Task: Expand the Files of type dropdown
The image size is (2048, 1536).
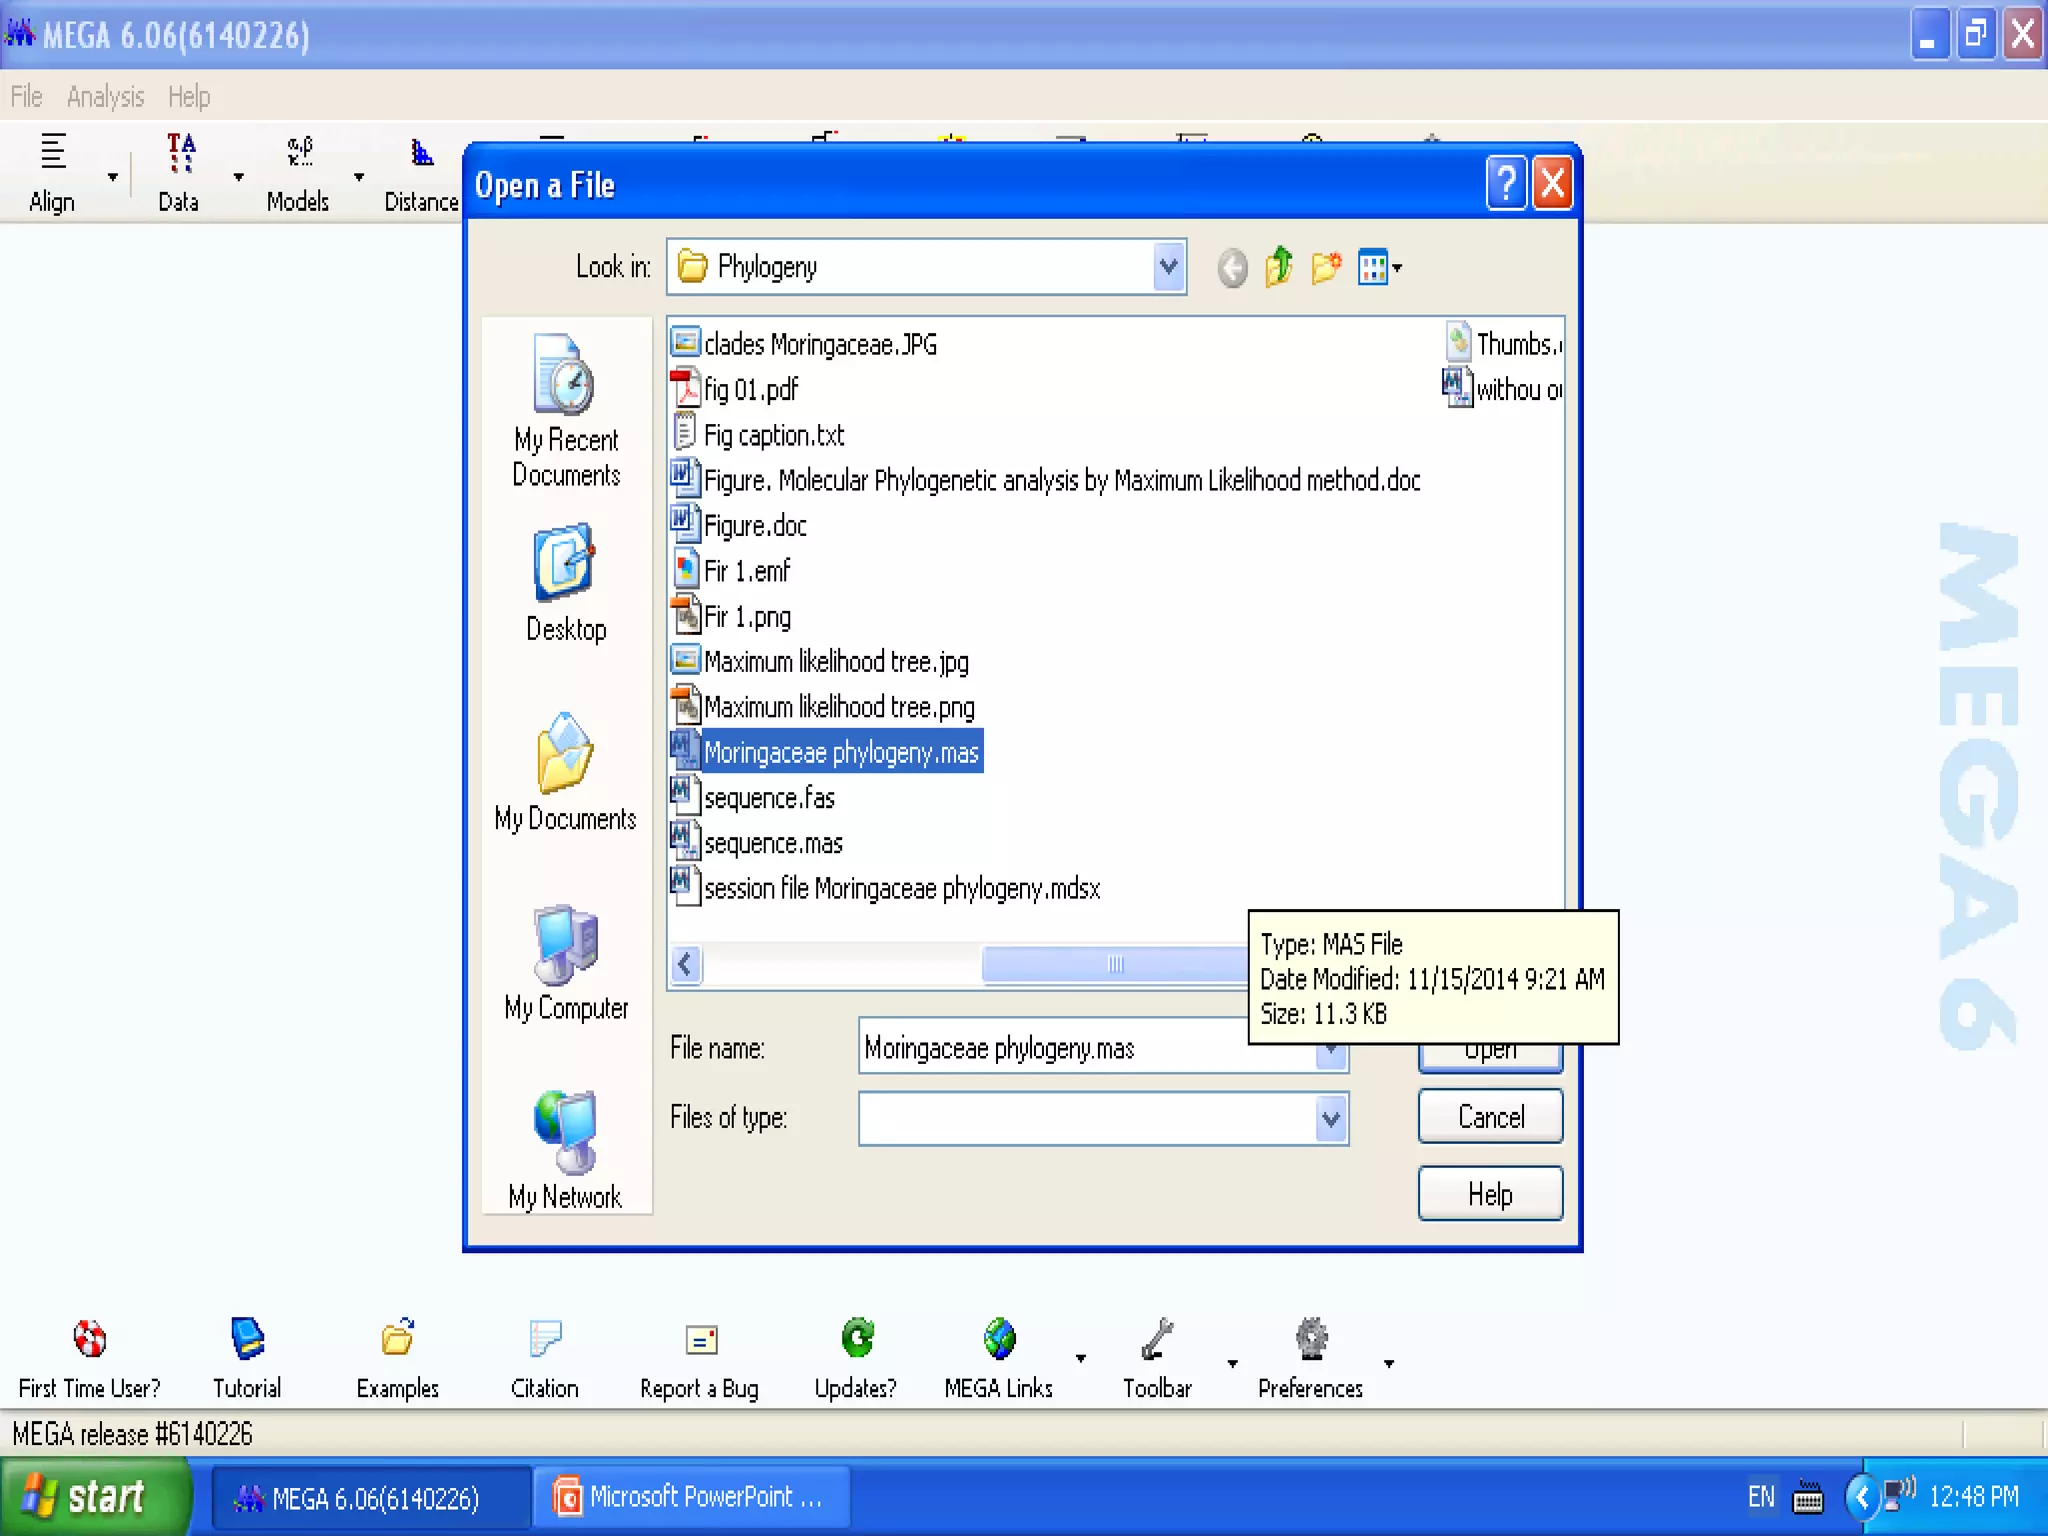Action: pyautogui.click(x=1330, y=1118)
